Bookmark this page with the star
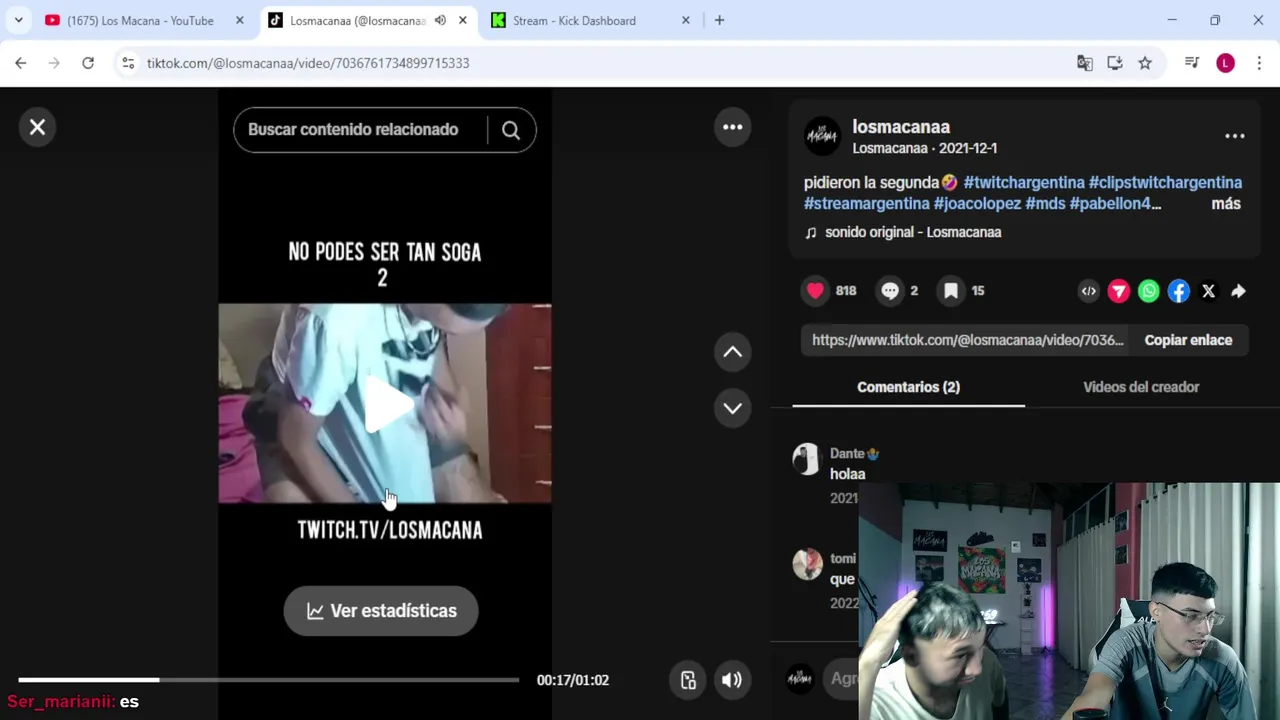 tap(1145, 63)
